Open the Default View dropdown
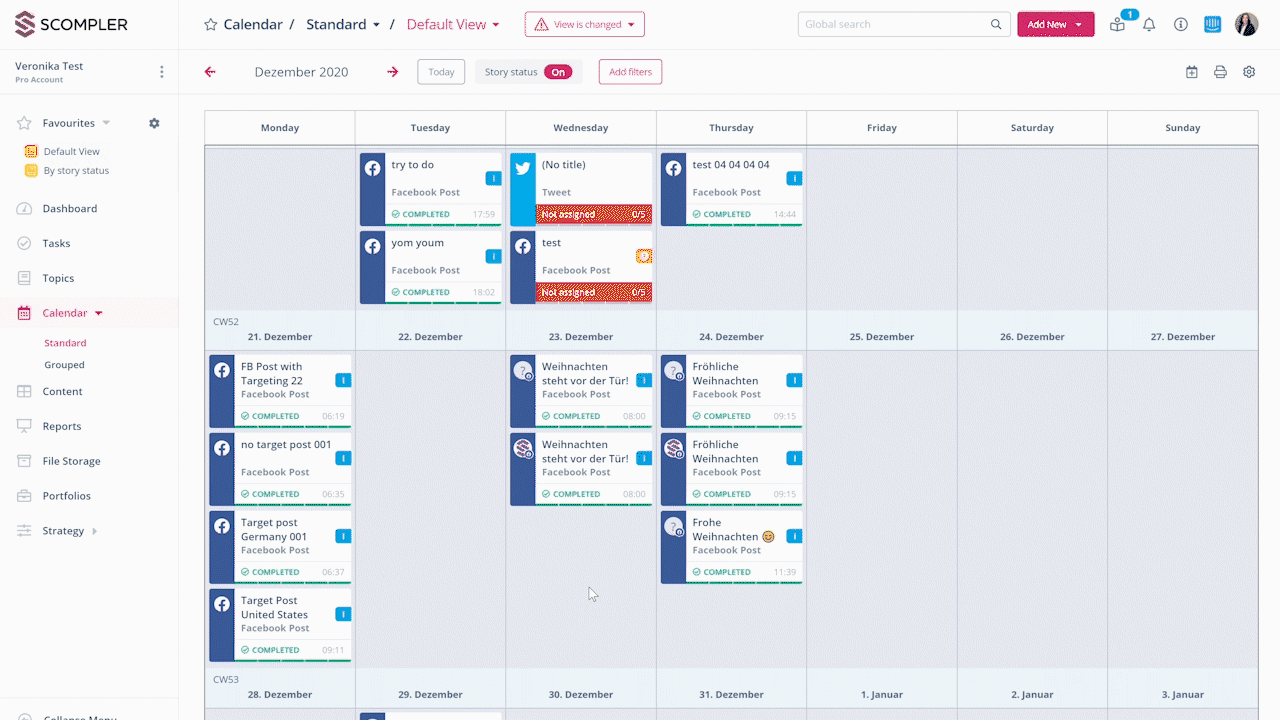The height and width of the screenshot is (720, 1280). 453,25
